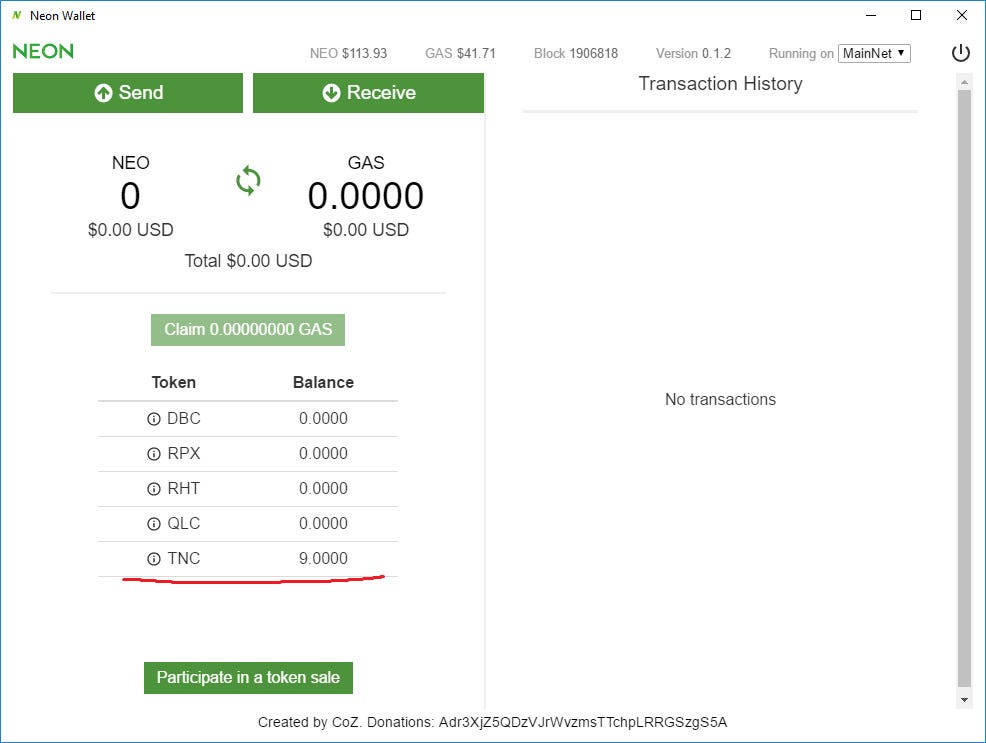Click the upload arrow inside Send button
The width and height of the screenshot is (986, 743).
[x=104, y=92]
